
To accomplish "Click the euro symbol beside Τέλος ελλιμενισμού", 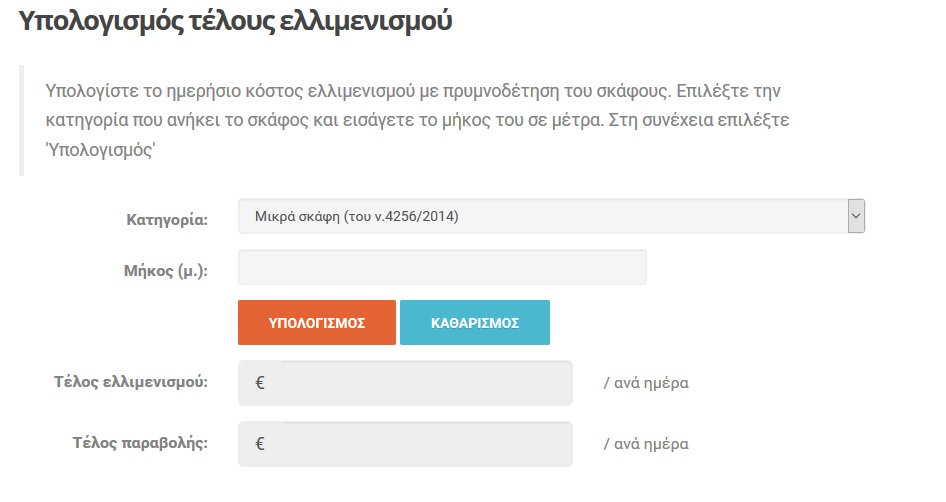I will coord(260,383).
